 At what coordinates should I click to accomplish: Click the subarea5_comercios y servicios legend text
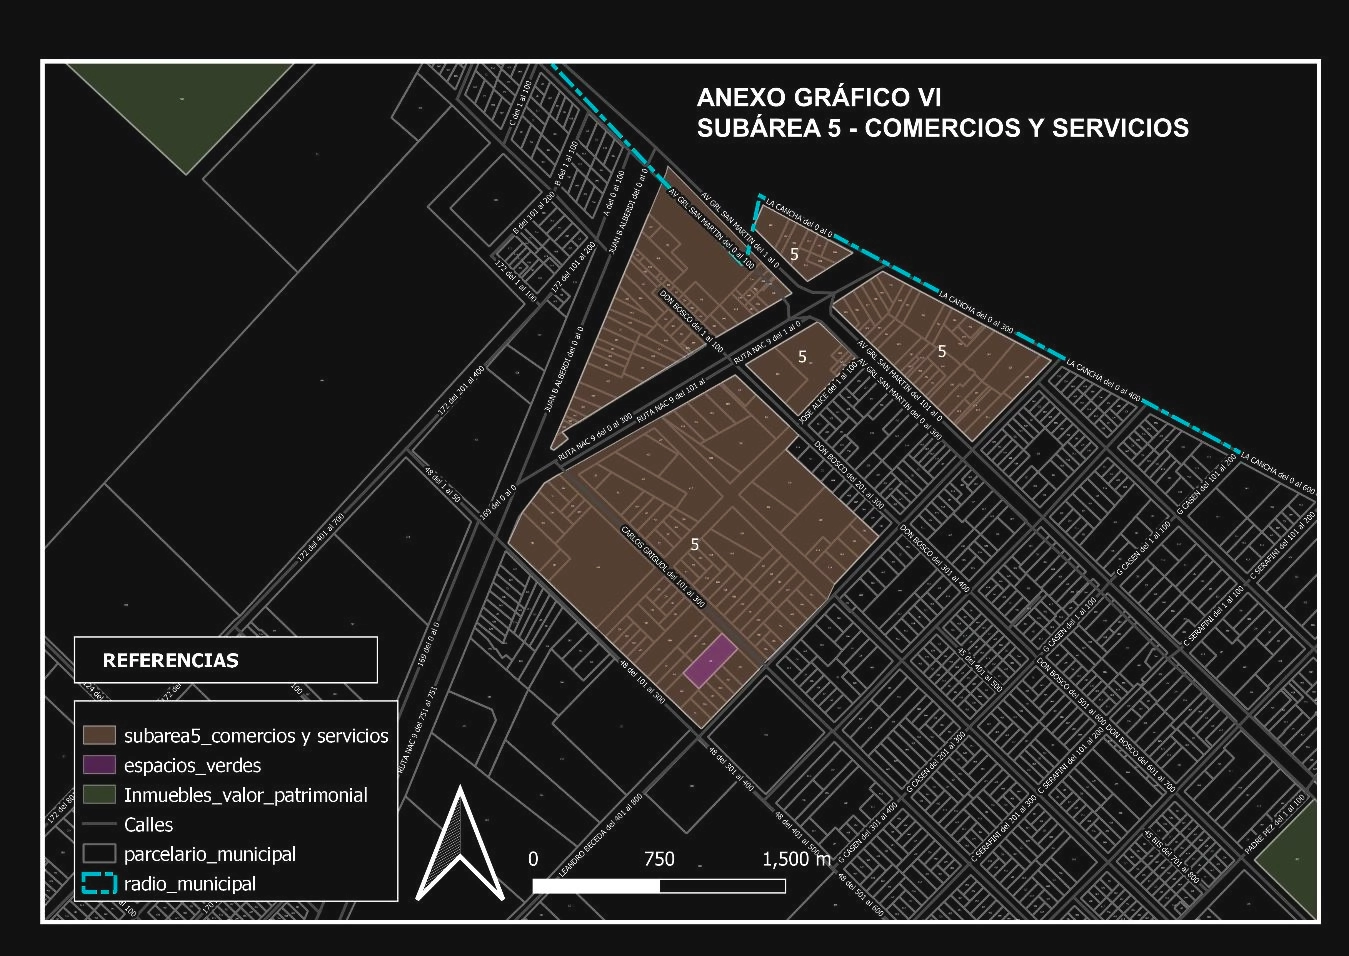[256, 736]
